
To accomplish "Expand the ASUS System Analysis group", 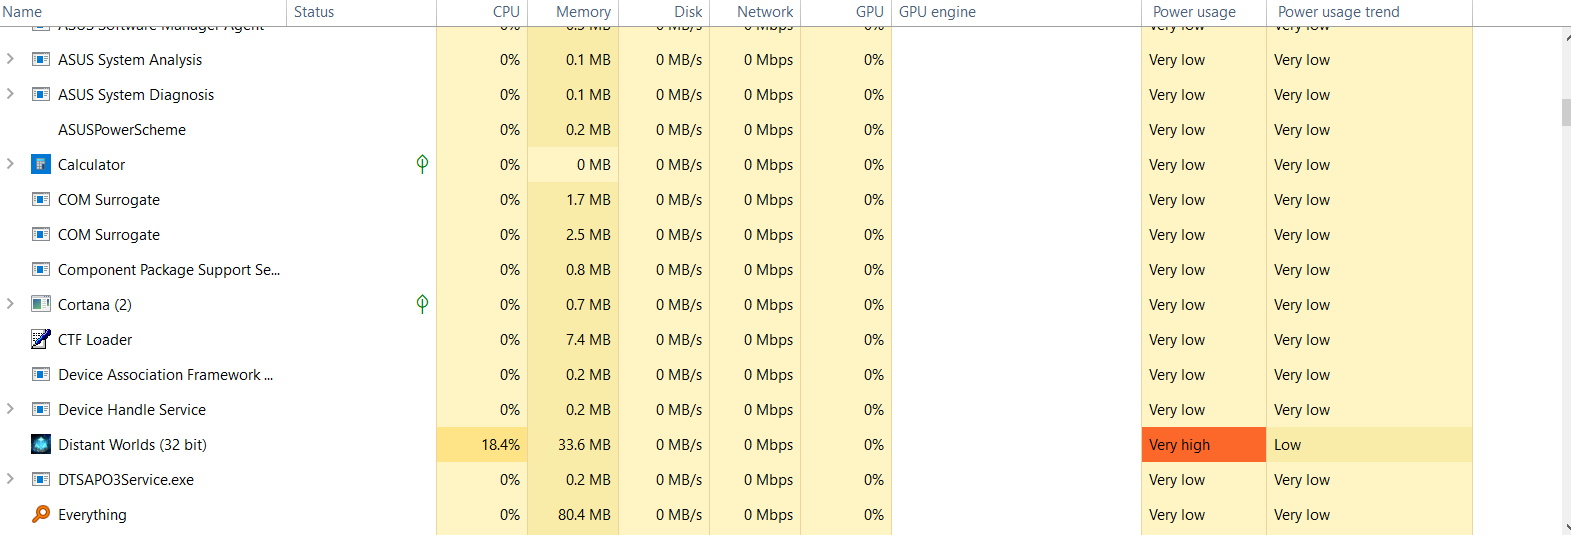I will tap(10, 59).
